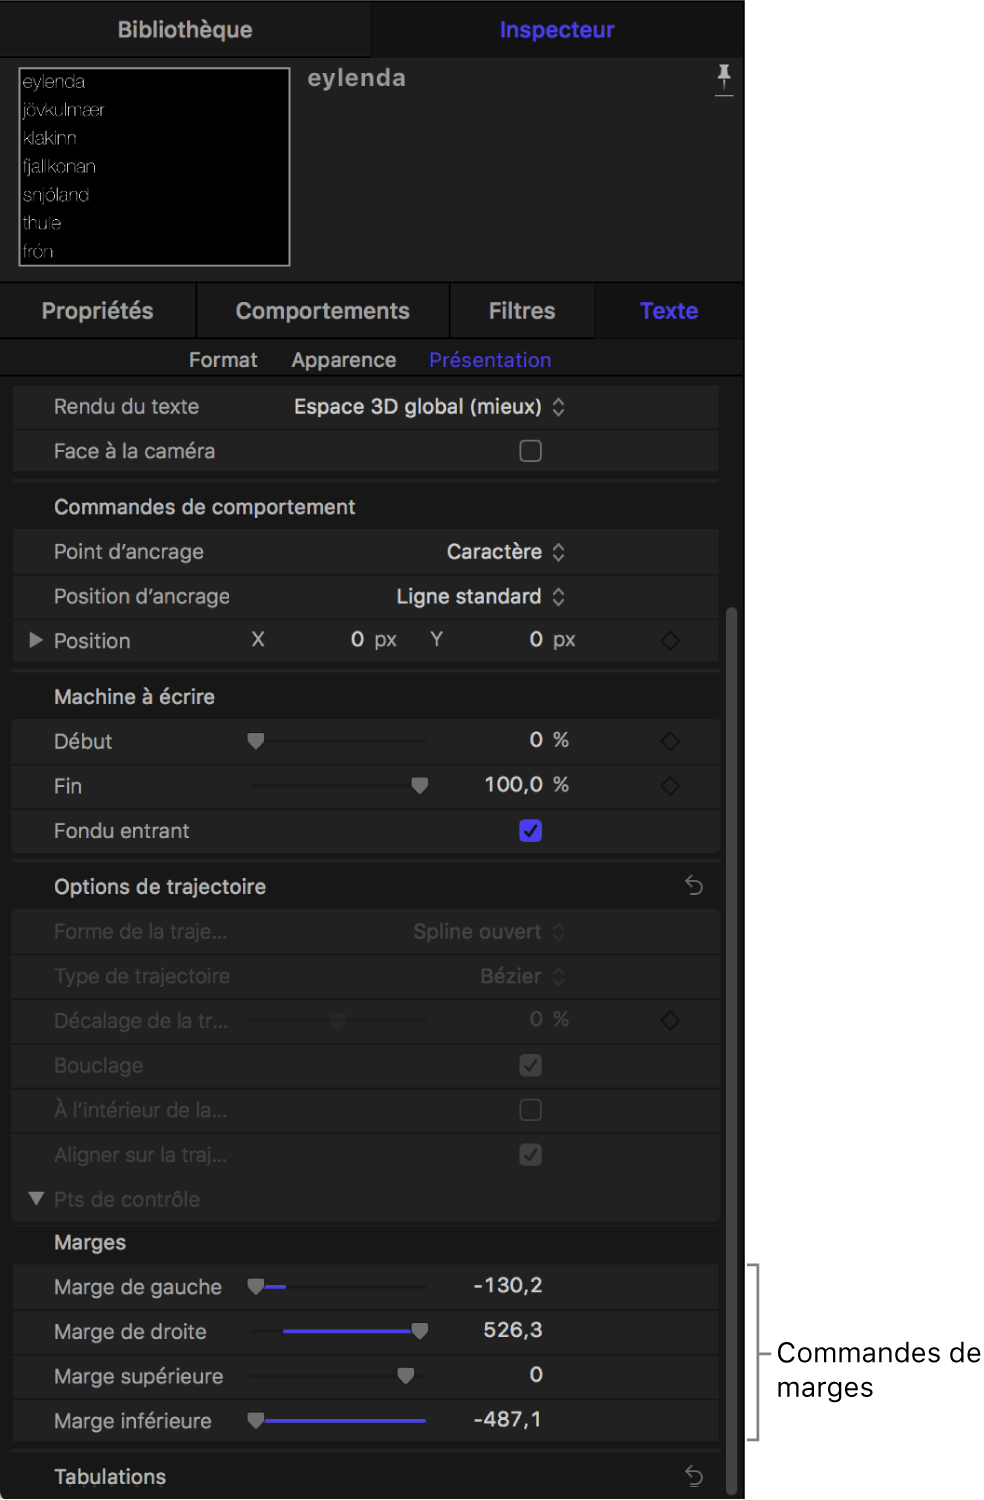This screenshot has width=984, height=1500.
Task: Enable the Face à la caméra checkbox
Action: [531, 451]
